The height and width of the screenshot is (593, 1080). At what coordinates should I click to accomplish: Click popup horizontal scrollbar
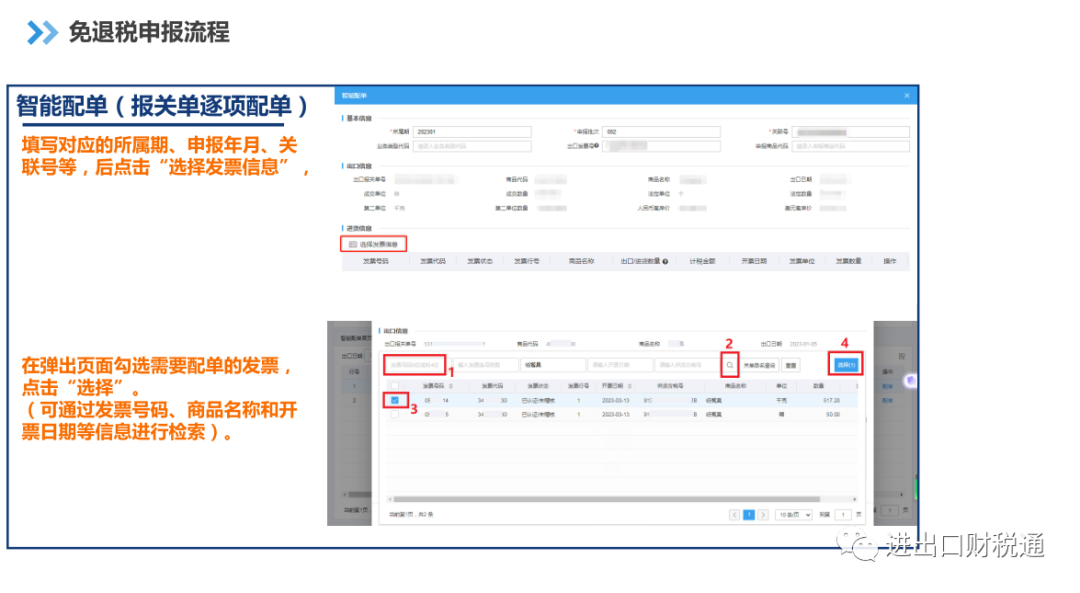[x=606, y=499]
